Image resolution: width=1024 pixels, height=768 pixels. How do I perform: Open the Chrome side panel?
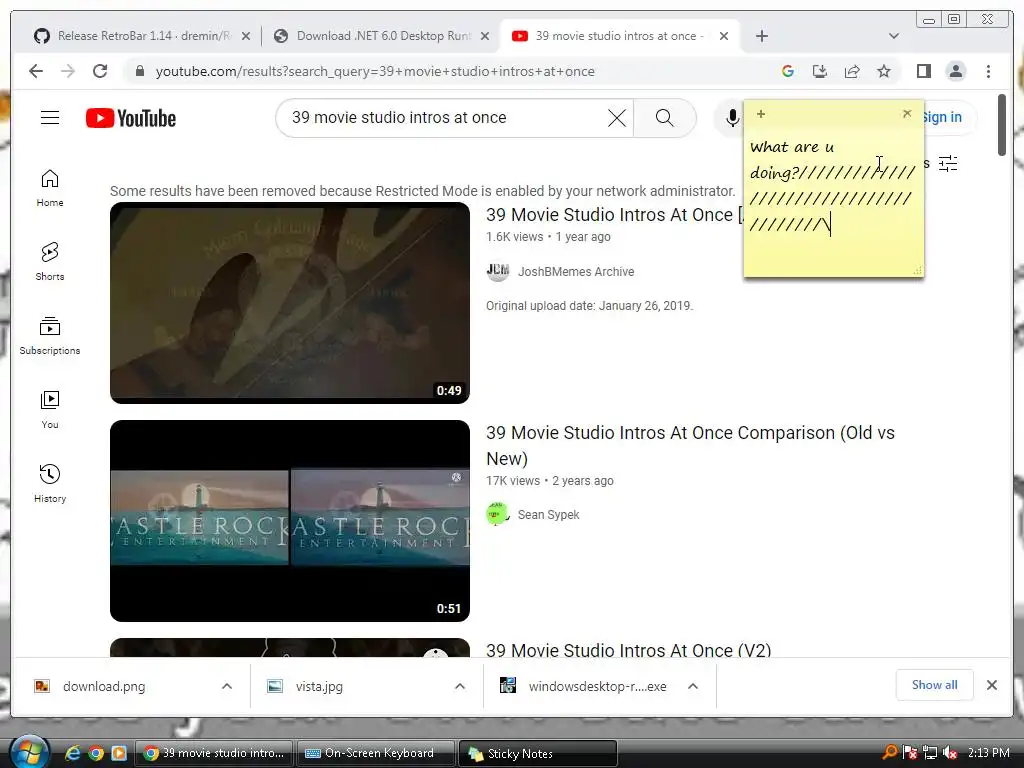(x=923, y=71)
